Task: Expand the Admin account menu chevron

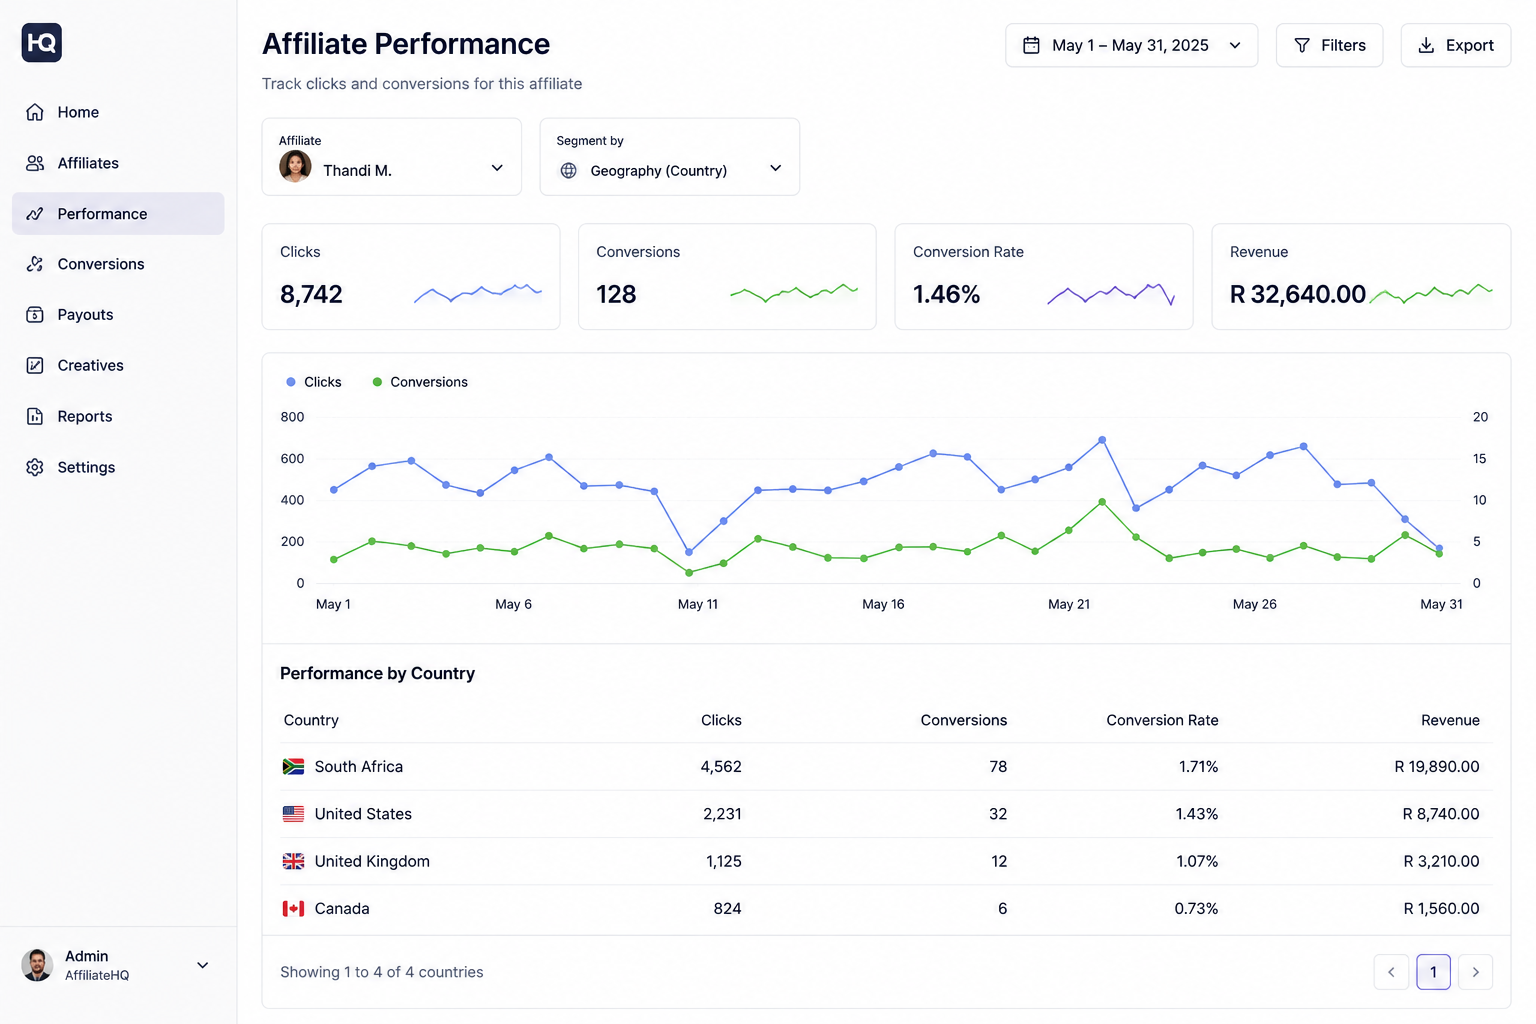Action: [x=203, y=965]
